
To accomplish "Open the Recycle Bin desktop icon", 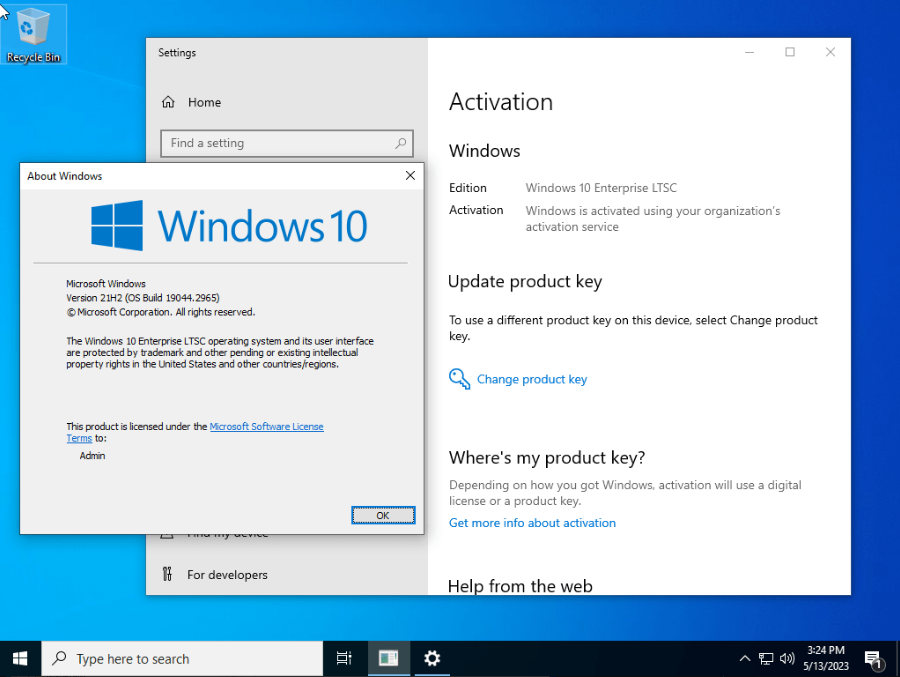I will (33, 34).
